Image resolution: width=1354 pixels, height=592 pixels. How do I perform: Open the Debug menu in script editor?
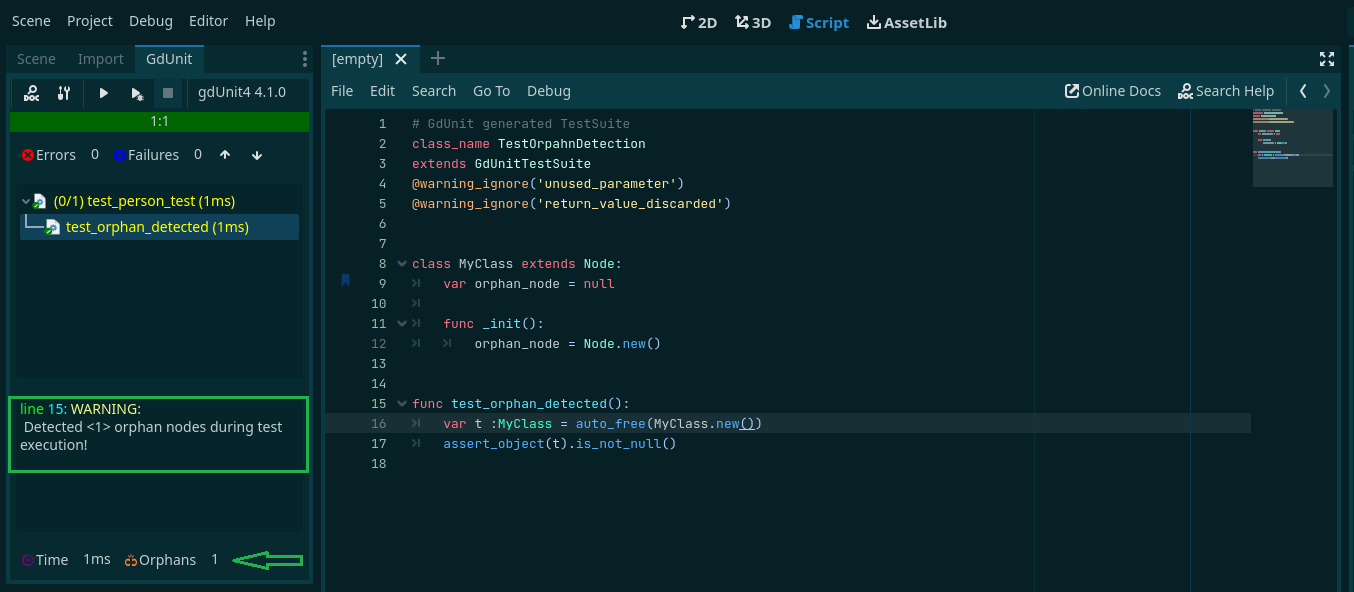coord(548,90)
